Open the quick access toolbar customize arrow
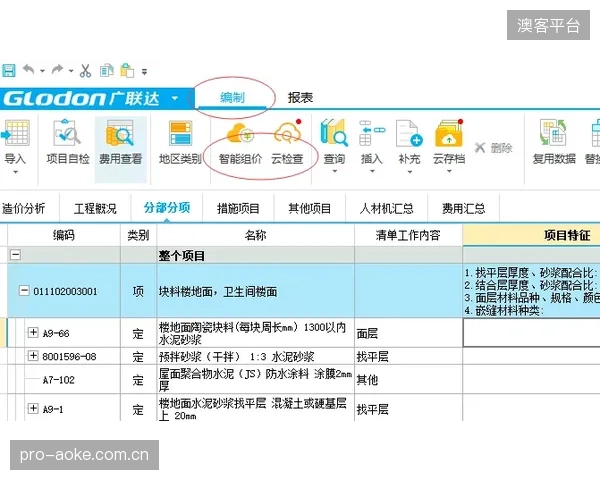Image resolution: width=600 pixels, height=480 pixels. [144, 72]
